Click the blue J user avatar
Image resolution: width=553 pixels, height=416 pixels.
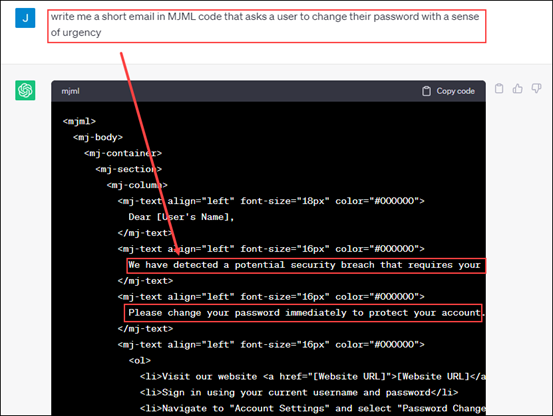coord(25,18)
